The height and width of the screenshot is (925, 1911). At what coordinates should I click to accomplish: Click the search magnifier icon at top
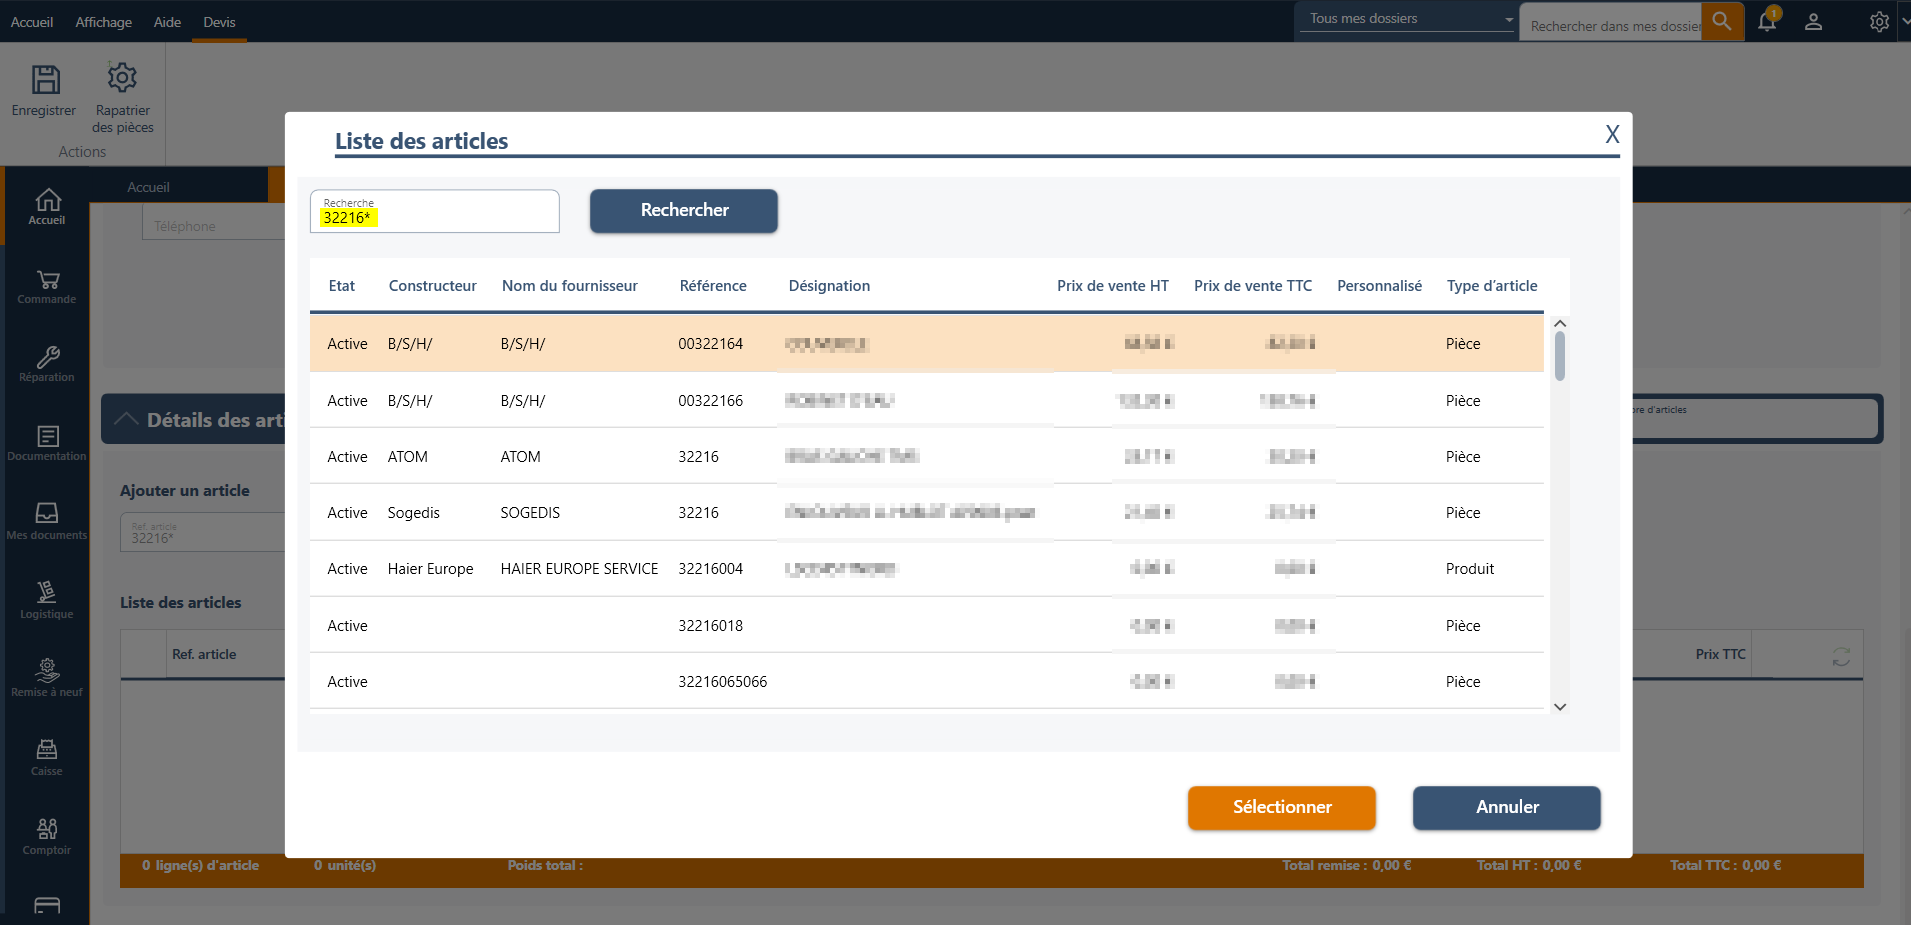tap(1722, 21)
